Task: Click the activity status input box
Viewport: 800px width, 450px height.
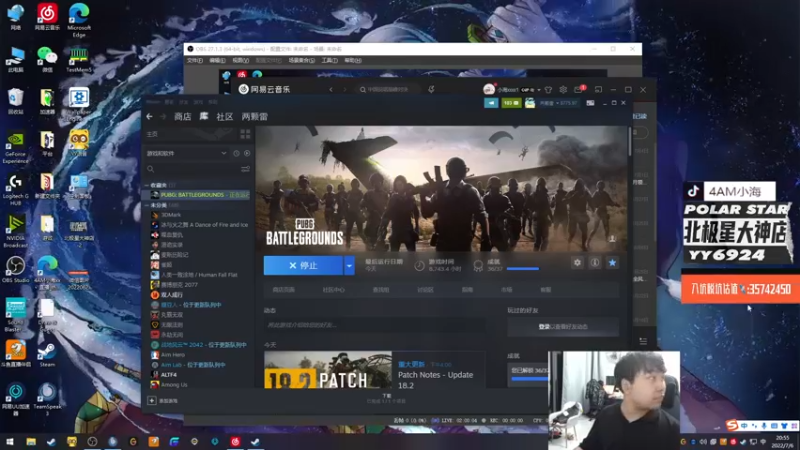Action: 374,325
